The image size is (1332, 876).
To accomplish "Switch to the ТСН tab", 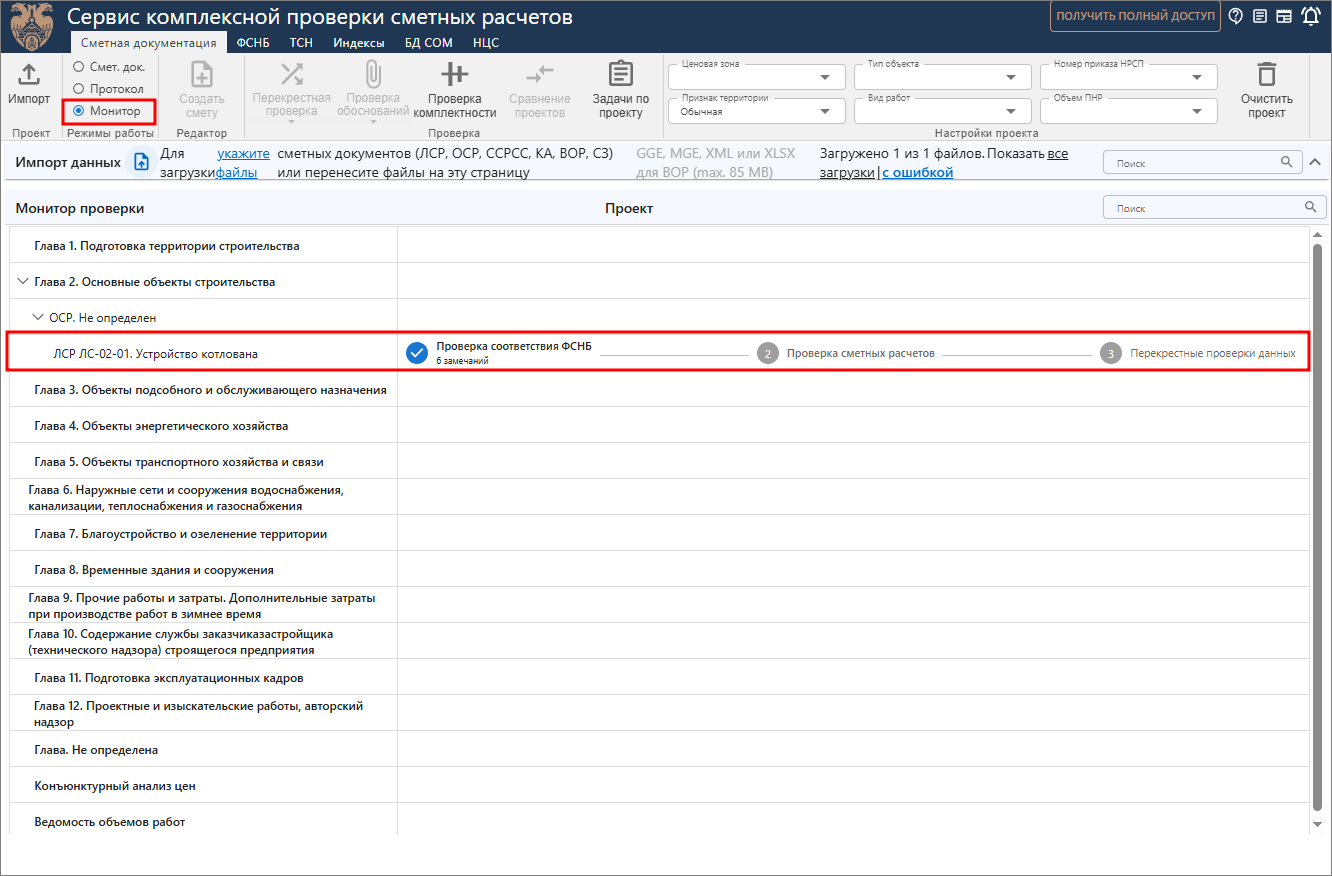I will click(301, 43).
